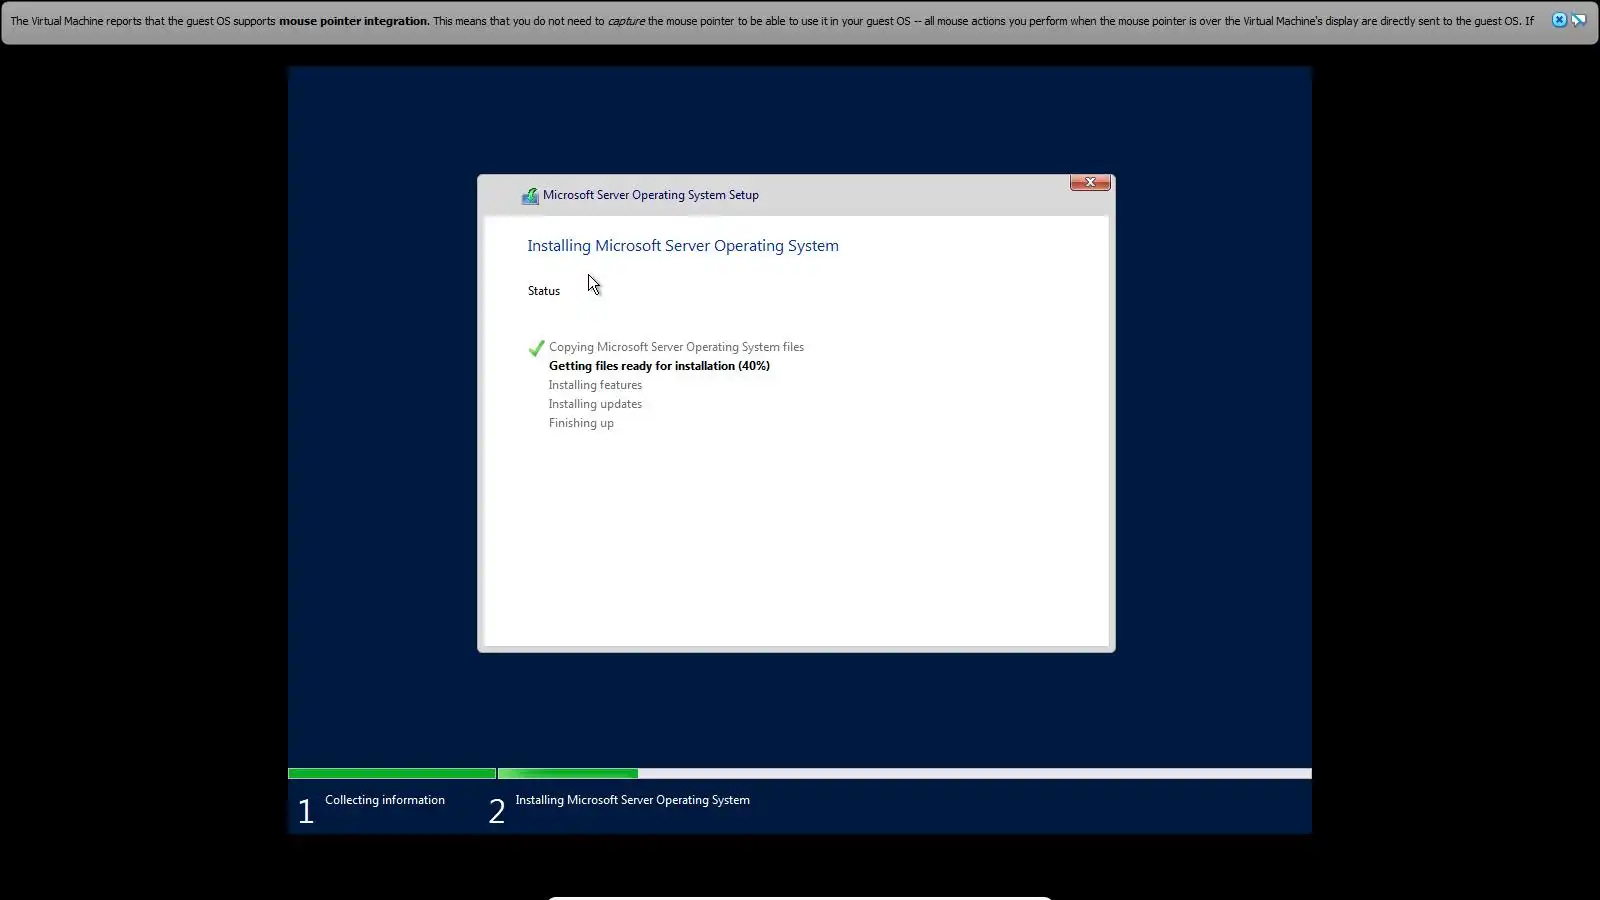Click the green checkmark beside Copying files
This screenshot has width=1600, height=900.
coord(536,348)
